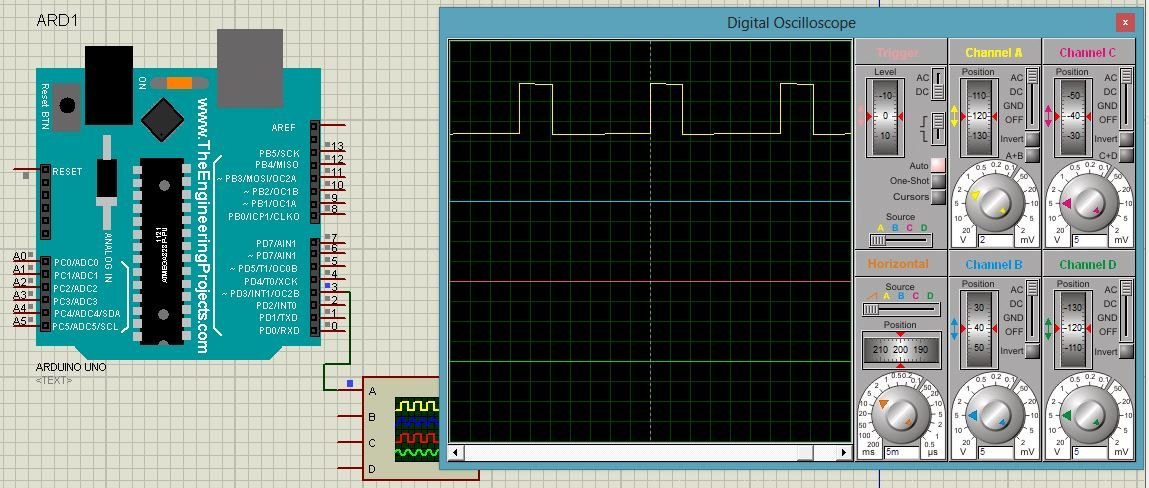Click Channel C volts value field
The width and height of the screenshot is (1149, 488).
tap(1090, 240)
